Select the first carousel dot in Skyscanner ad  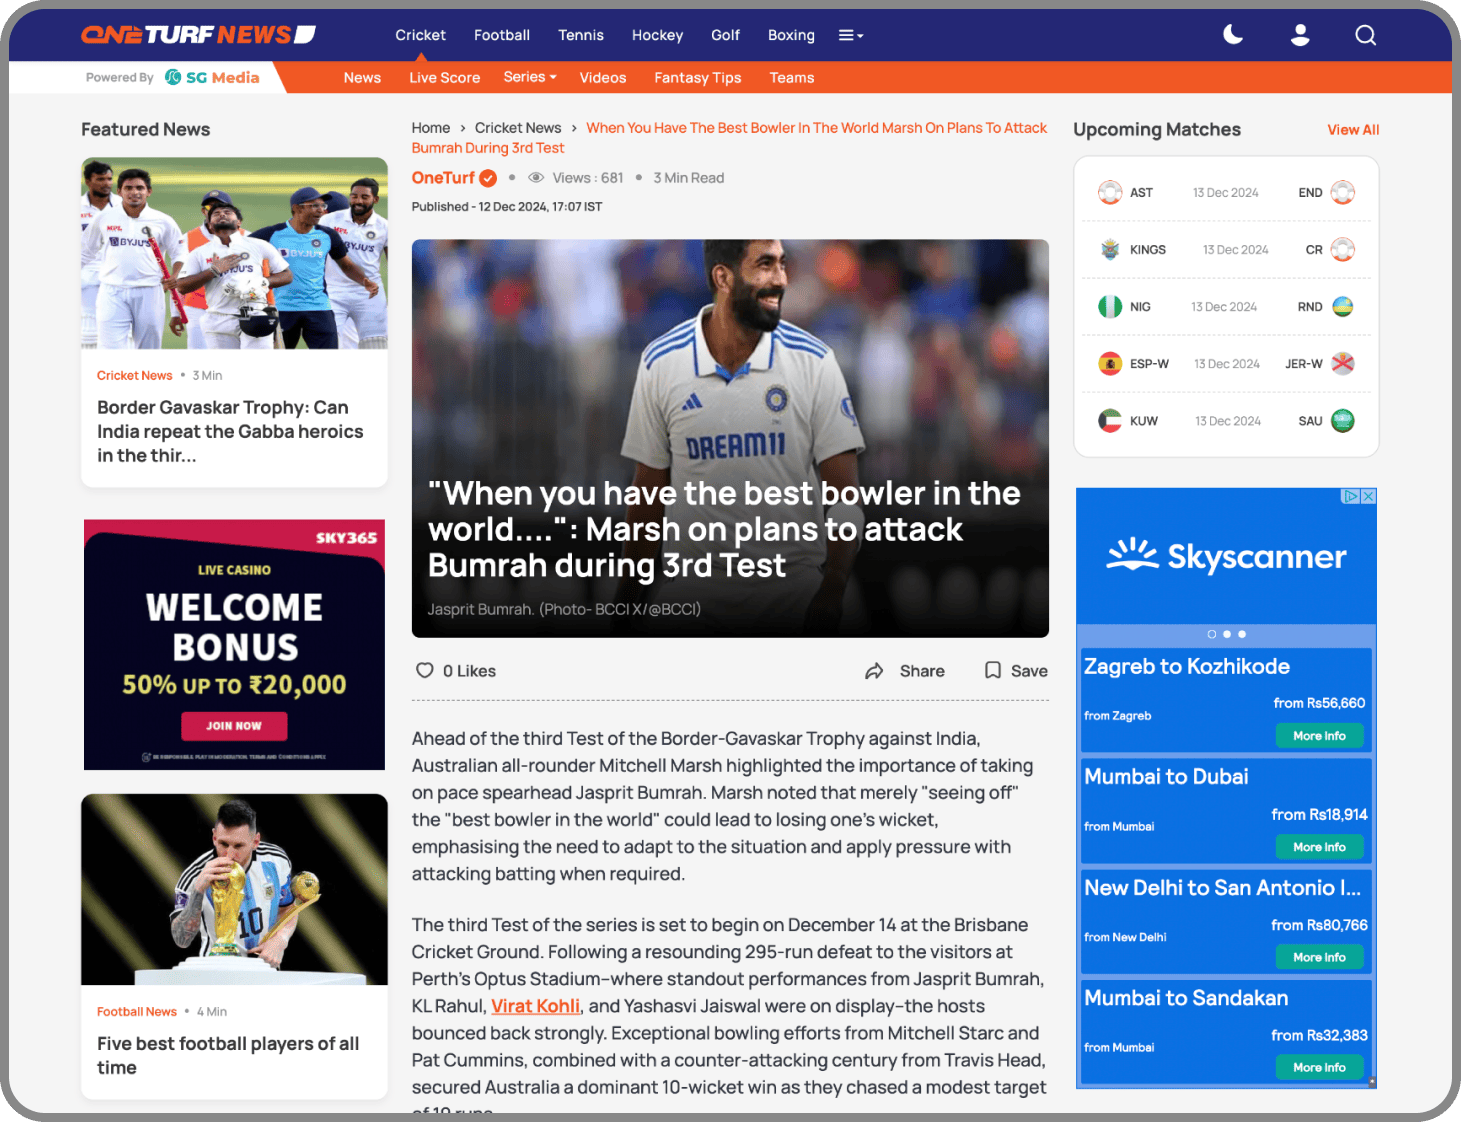(1212, 634)
